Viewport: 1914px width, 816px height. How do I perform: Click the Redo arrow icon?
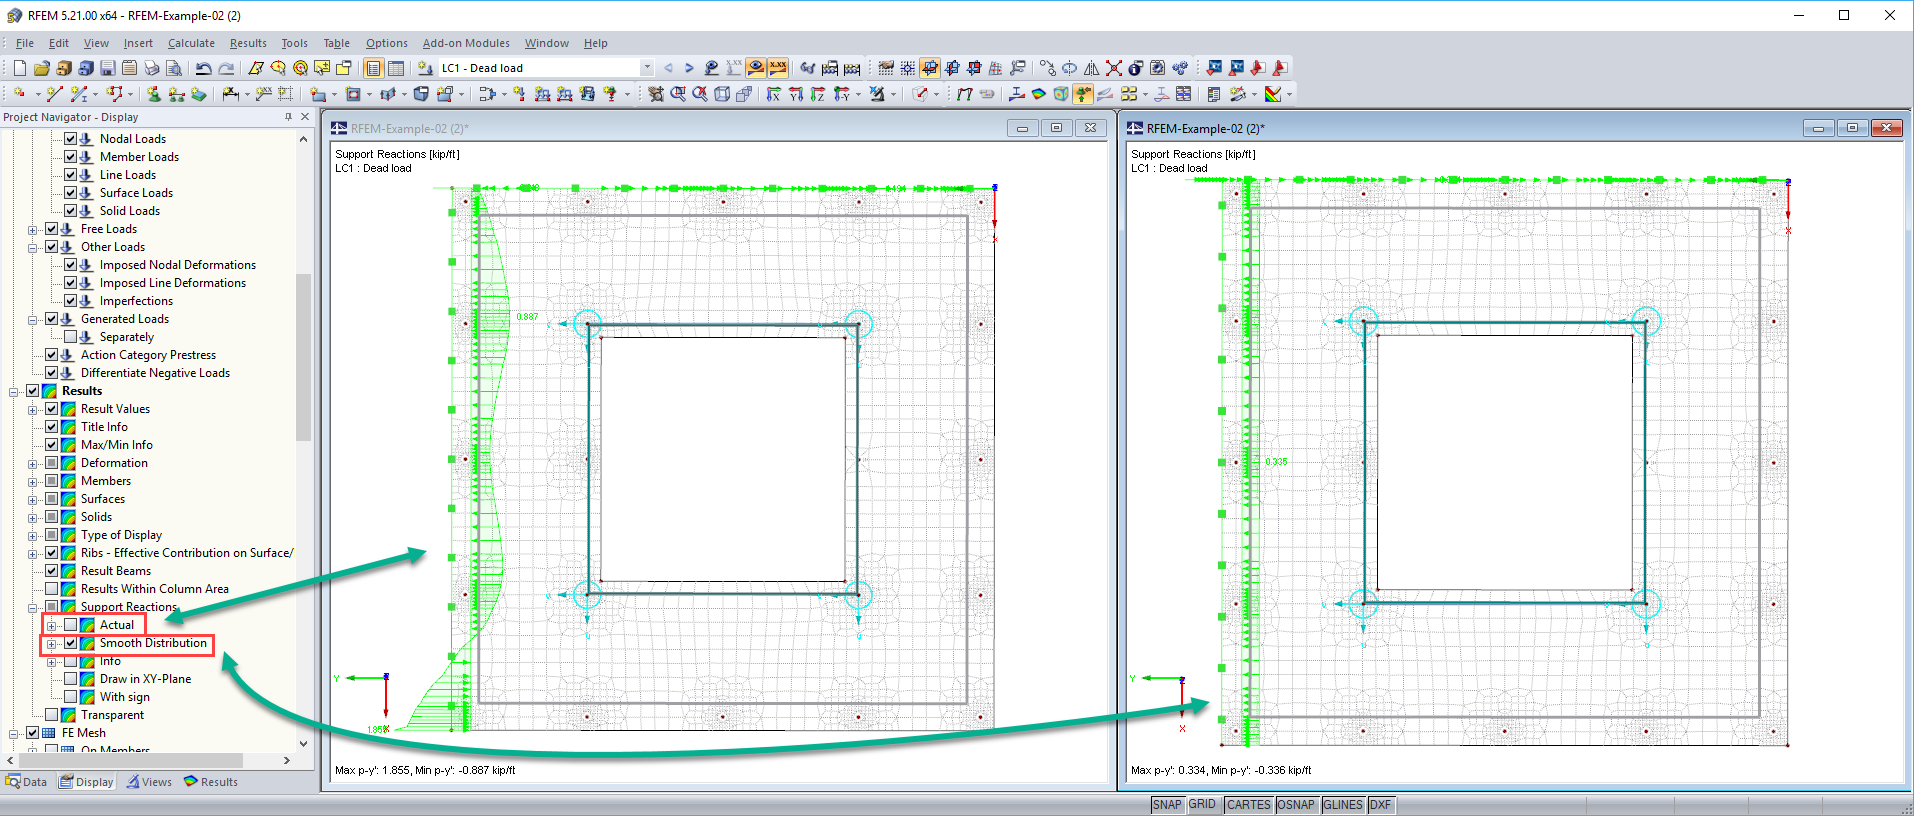coord(226,68)
